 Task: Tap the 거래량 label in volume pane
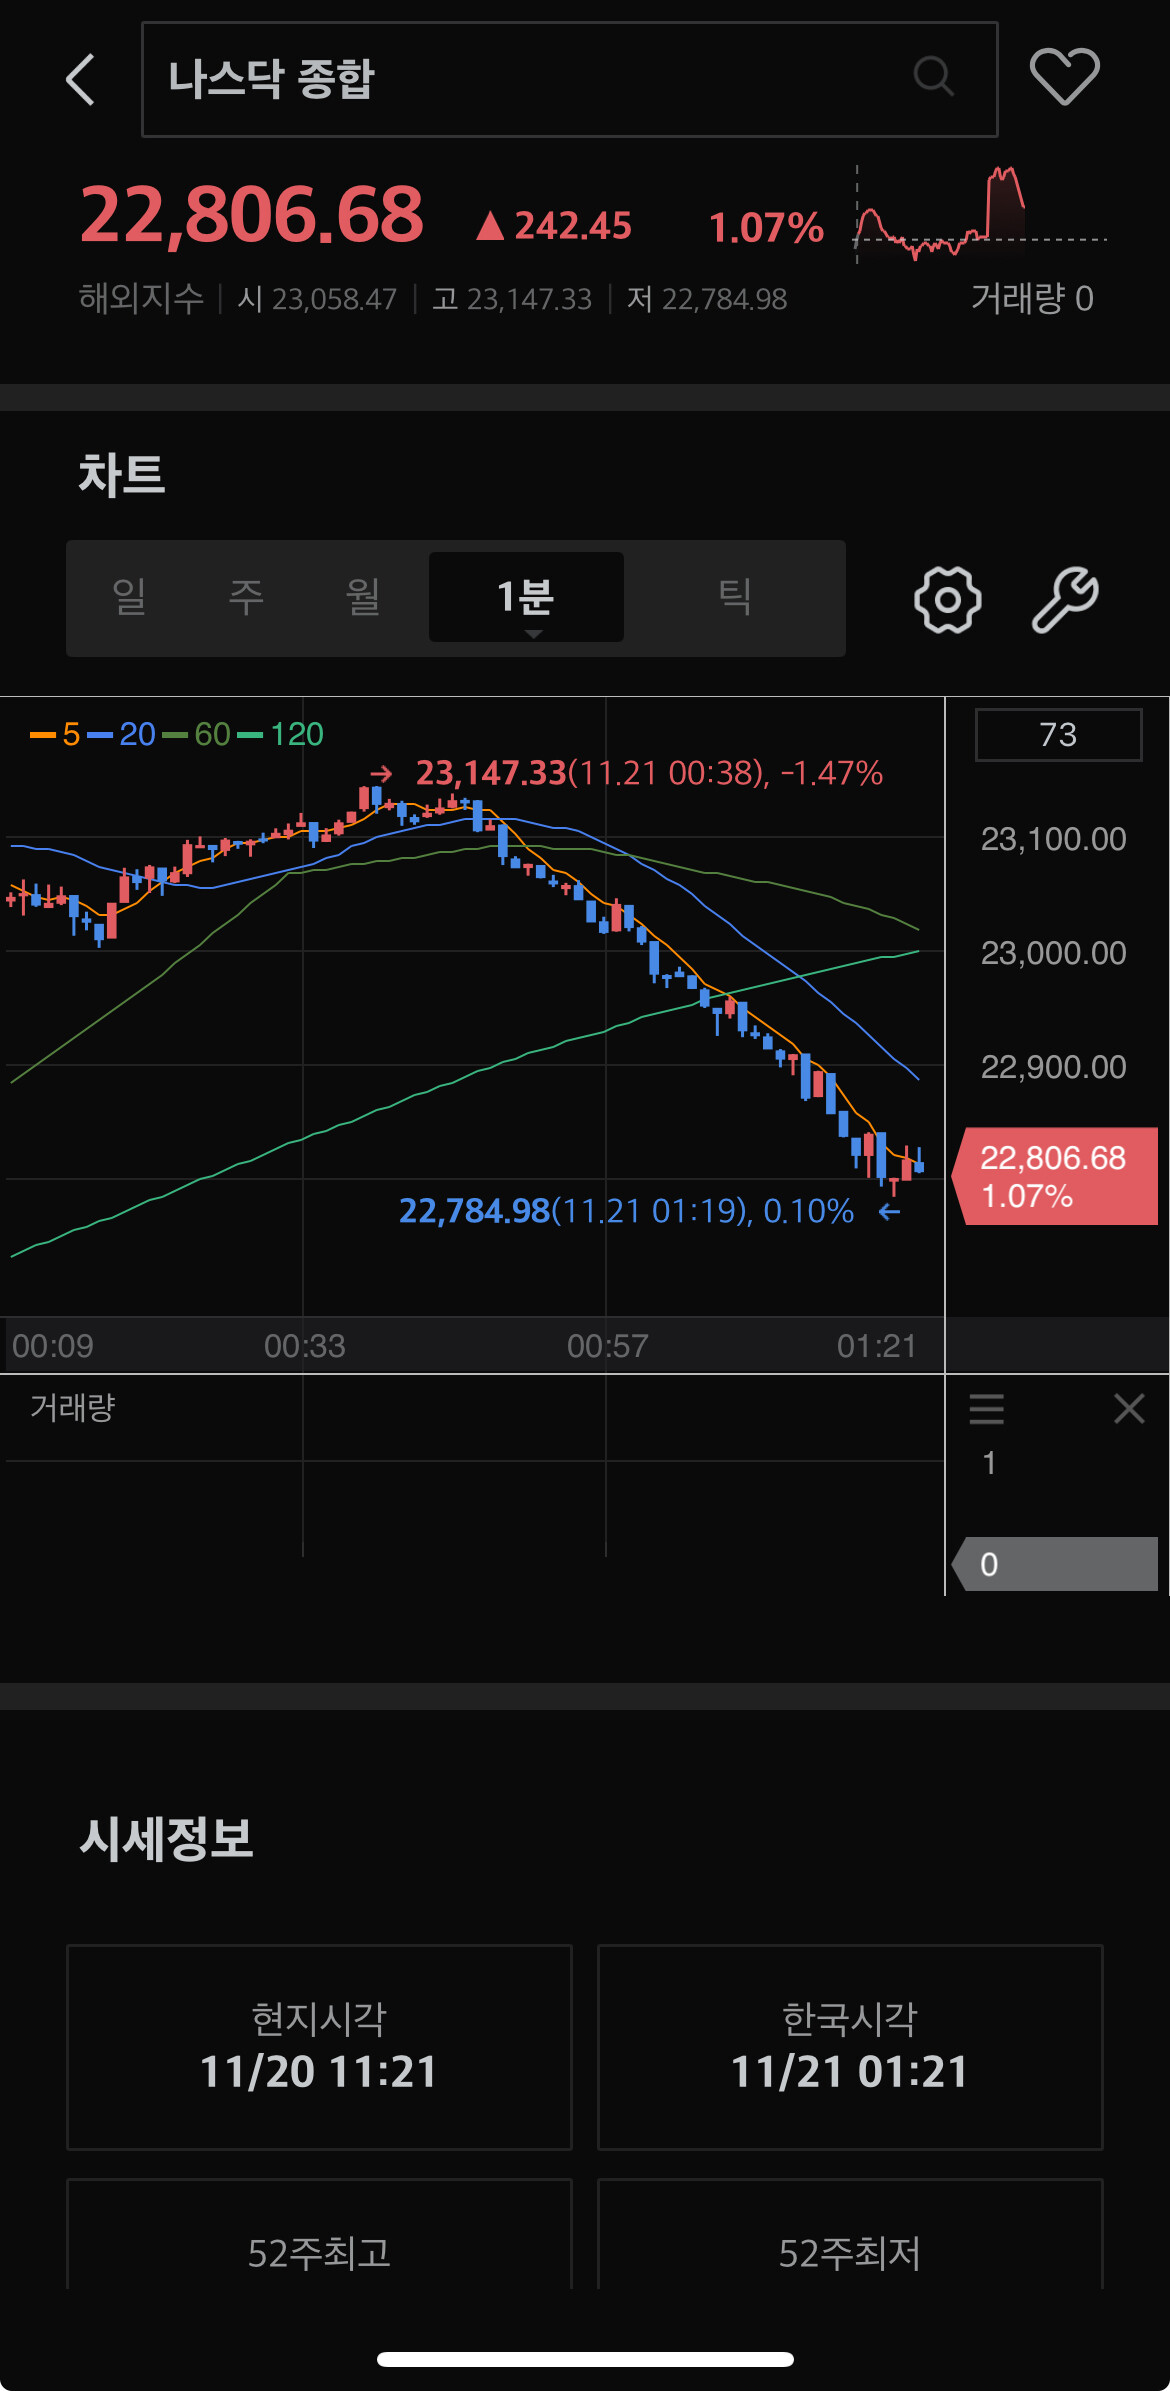coord(73,1408)
